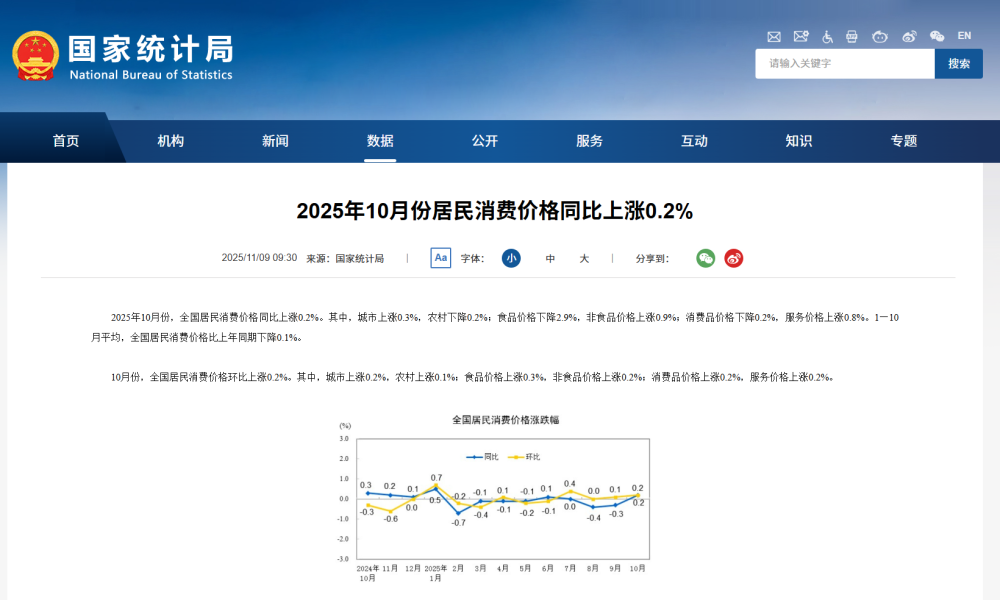The height and width of the screenshot is (600, 1000).
Task: Switch to the 首页 navigation tab
Action: (66, 140)
